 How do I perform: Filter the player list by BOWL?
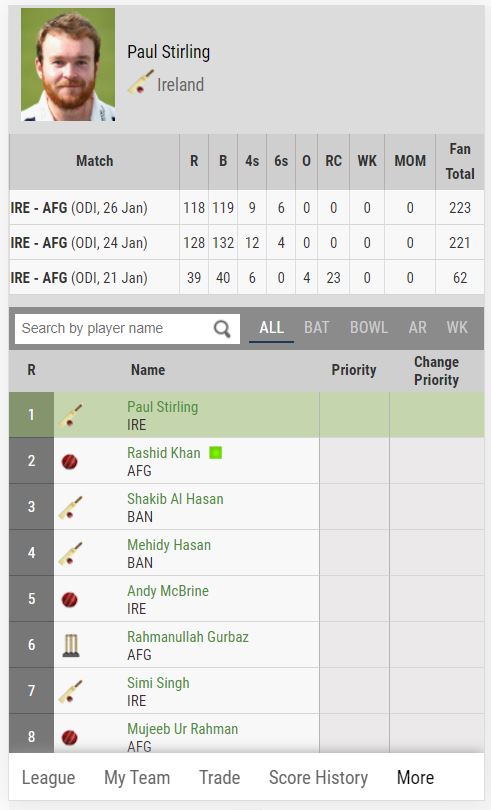tap(369, 328)
